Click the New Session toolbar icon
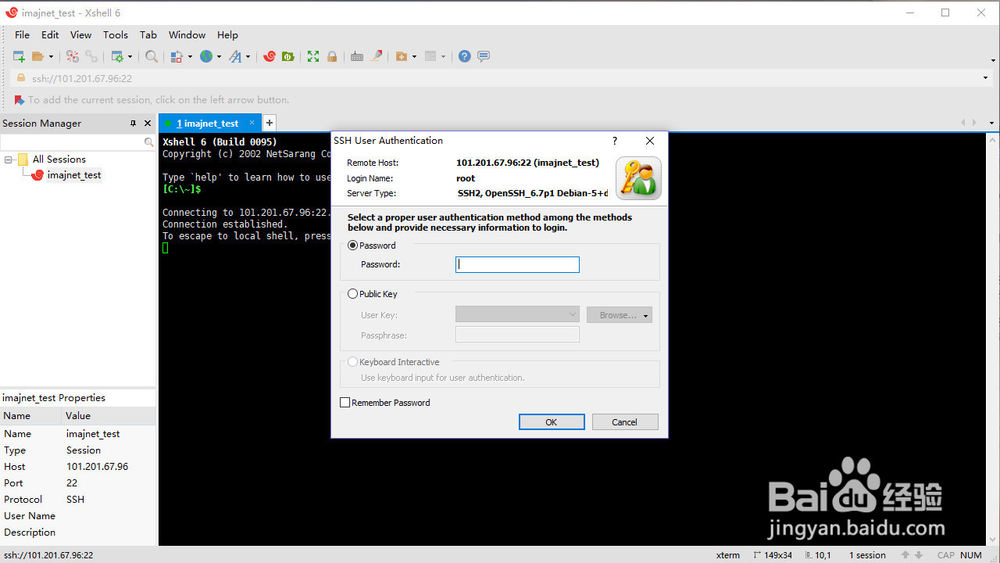Viewport: 1000px width, 563px height. (18, 57)
